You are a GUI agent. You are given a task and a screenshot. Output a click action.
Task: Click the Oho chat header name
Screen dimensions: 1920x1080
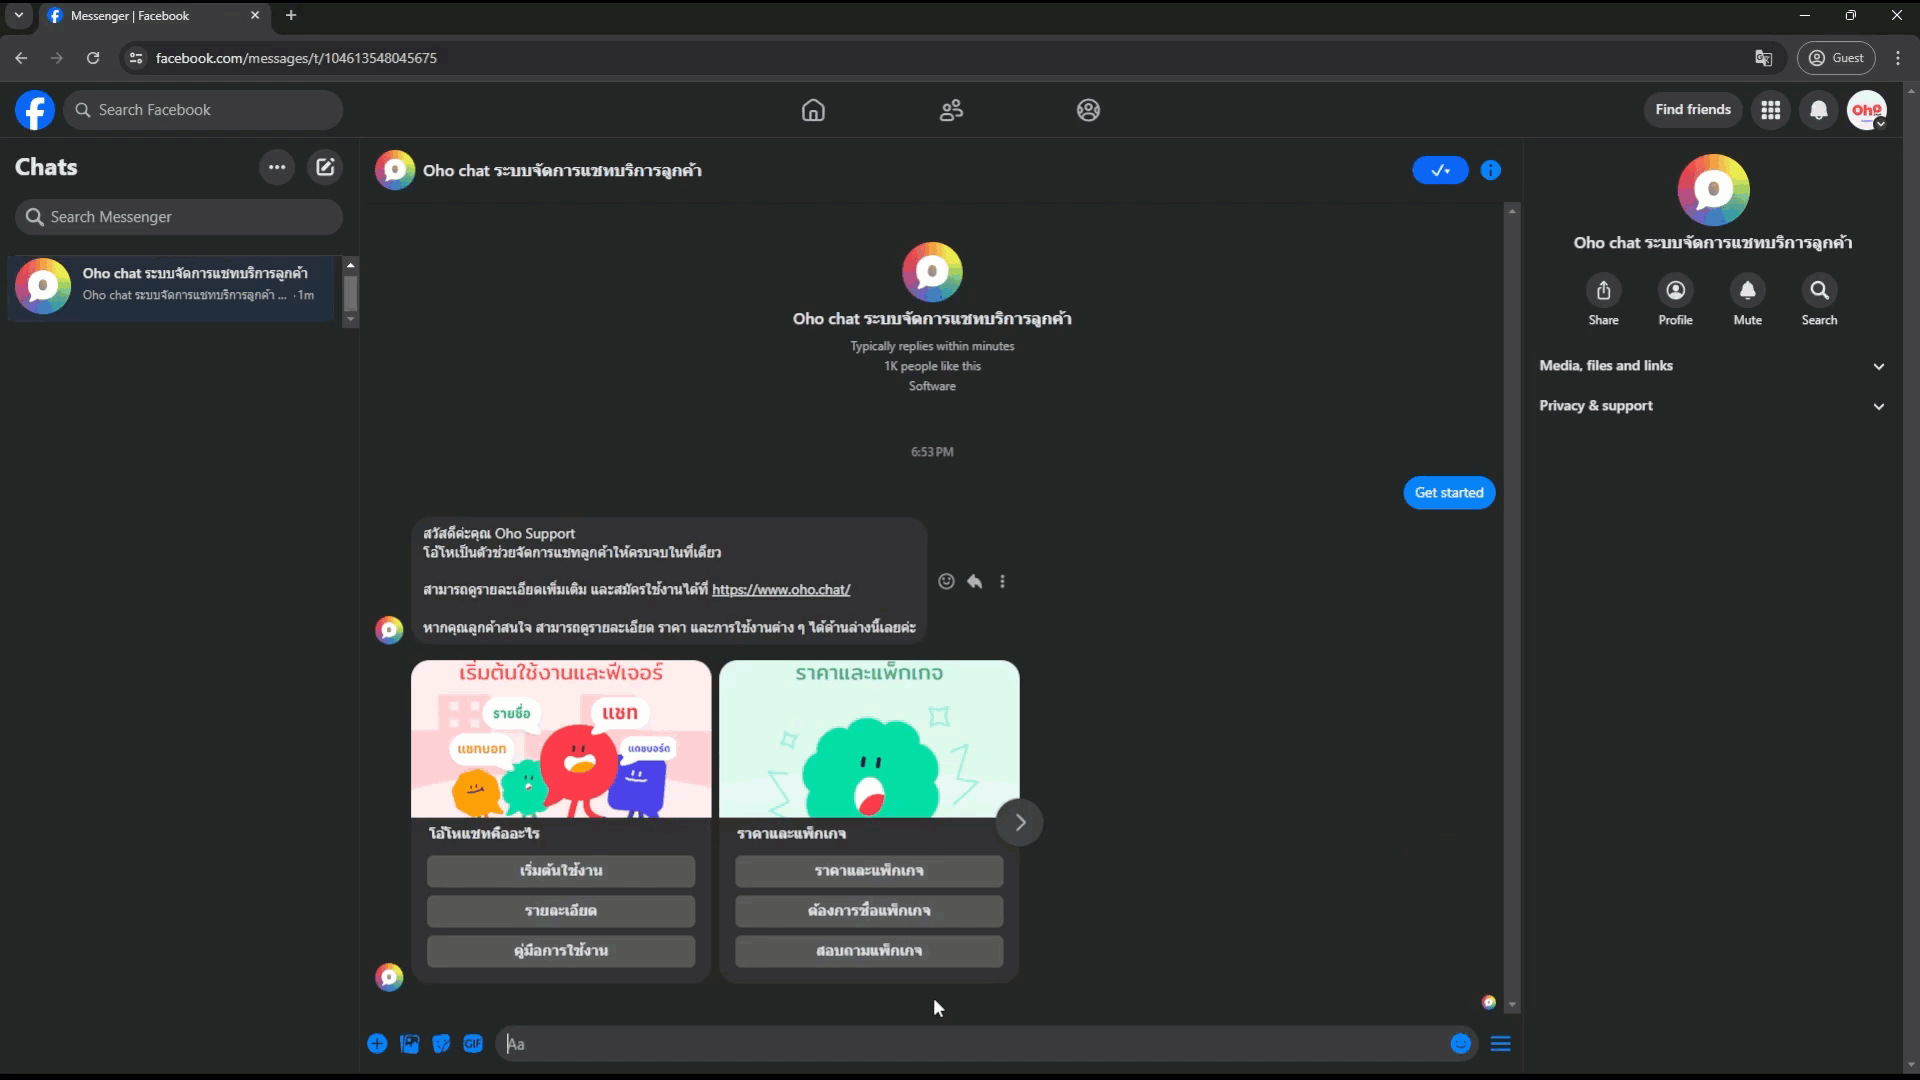(x=562, y=171)
